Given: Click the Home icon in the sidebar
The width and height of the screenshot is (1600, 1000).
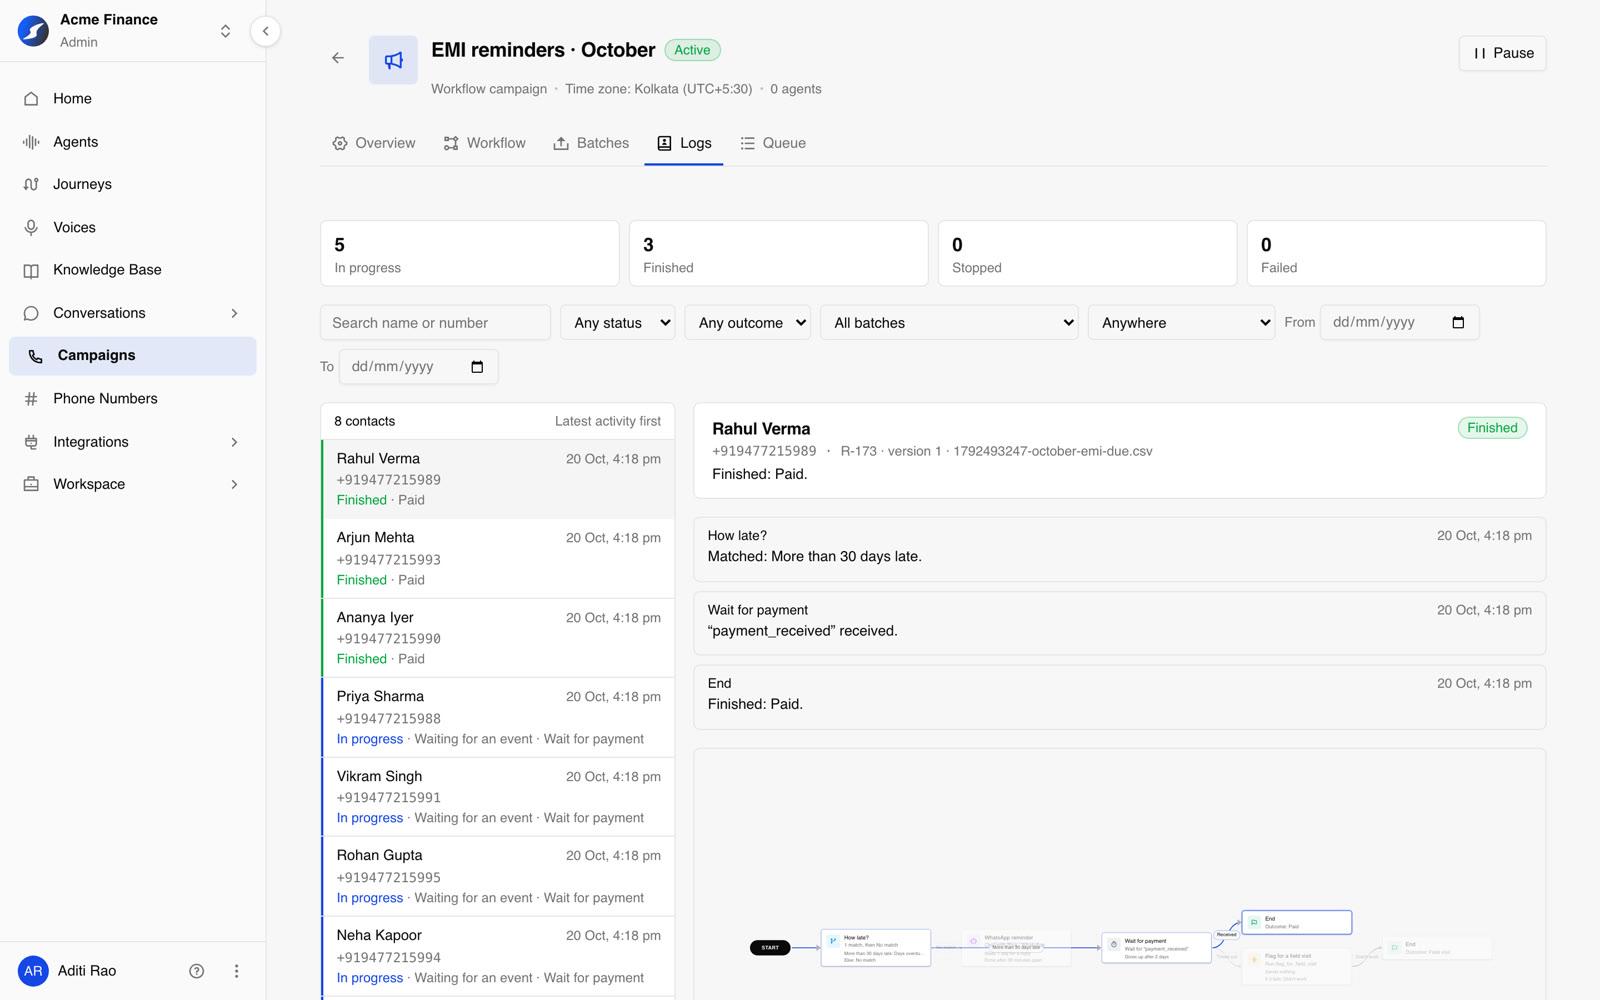Looking at the screenshot, I should [x=31, y=99].
